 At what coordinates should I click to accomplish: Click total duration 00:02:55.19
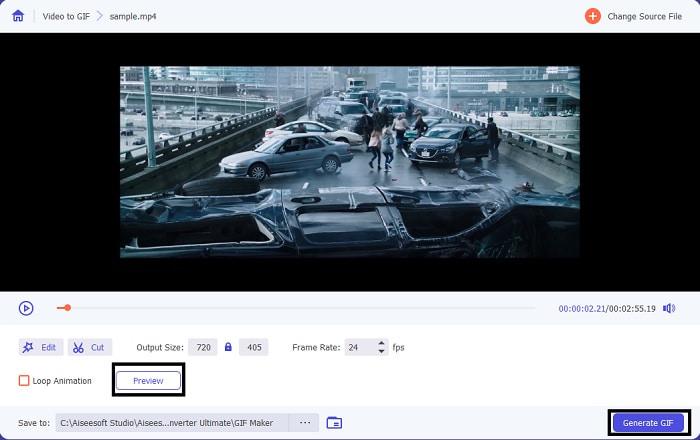click(632, 308)
